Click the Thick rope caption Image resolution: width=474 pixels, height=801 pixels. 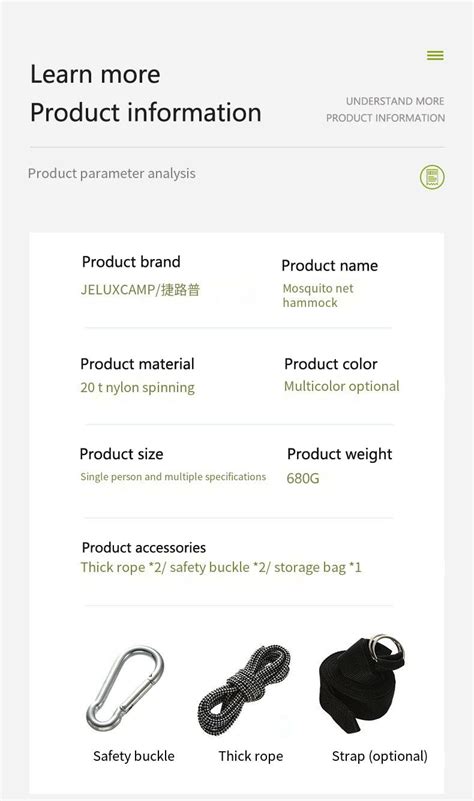(251, 756)
